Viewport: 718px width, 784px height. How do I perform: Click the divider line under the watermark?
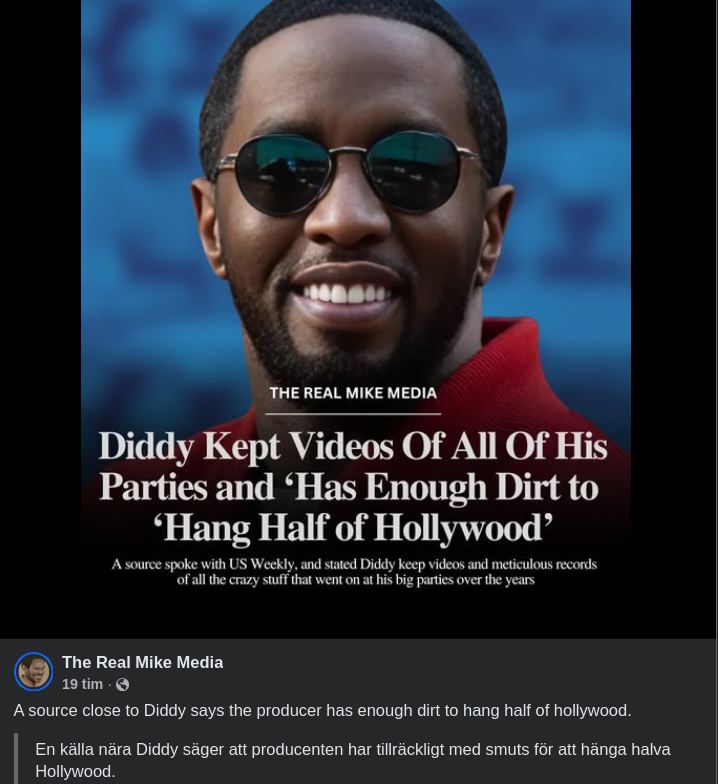[353, 414]
